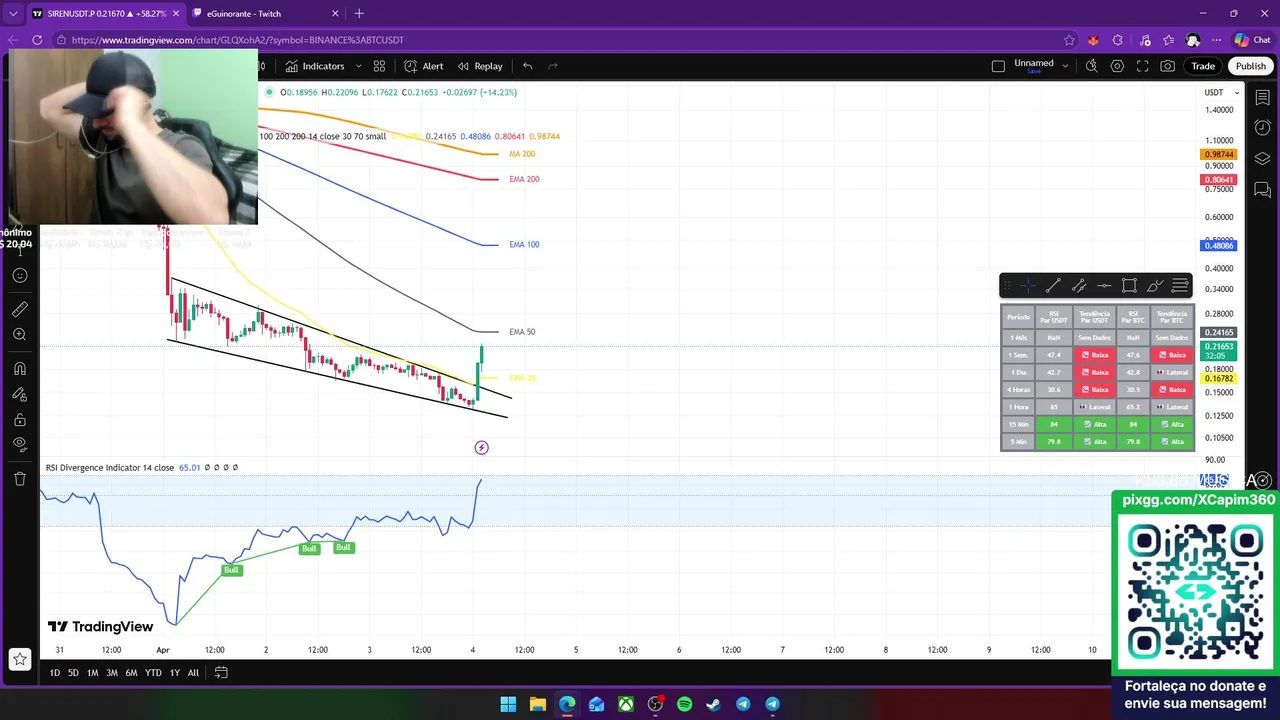The width and height of the screenshot is (1280, 720).
Task: Select the zoom in tool
Action: 19,335
